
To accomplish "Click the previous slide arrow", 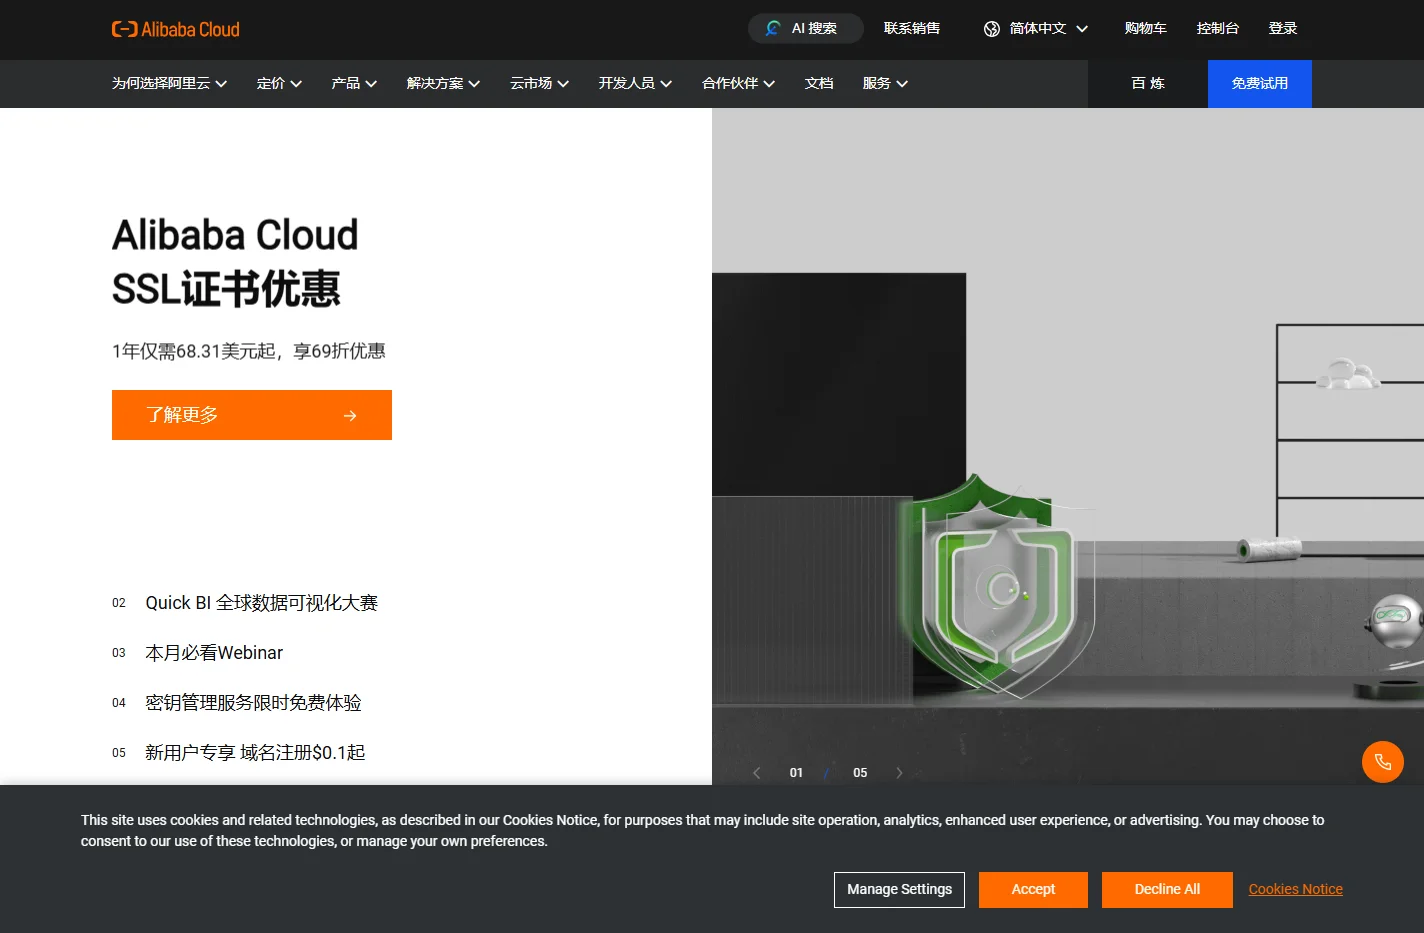I will tap(757, 773).
